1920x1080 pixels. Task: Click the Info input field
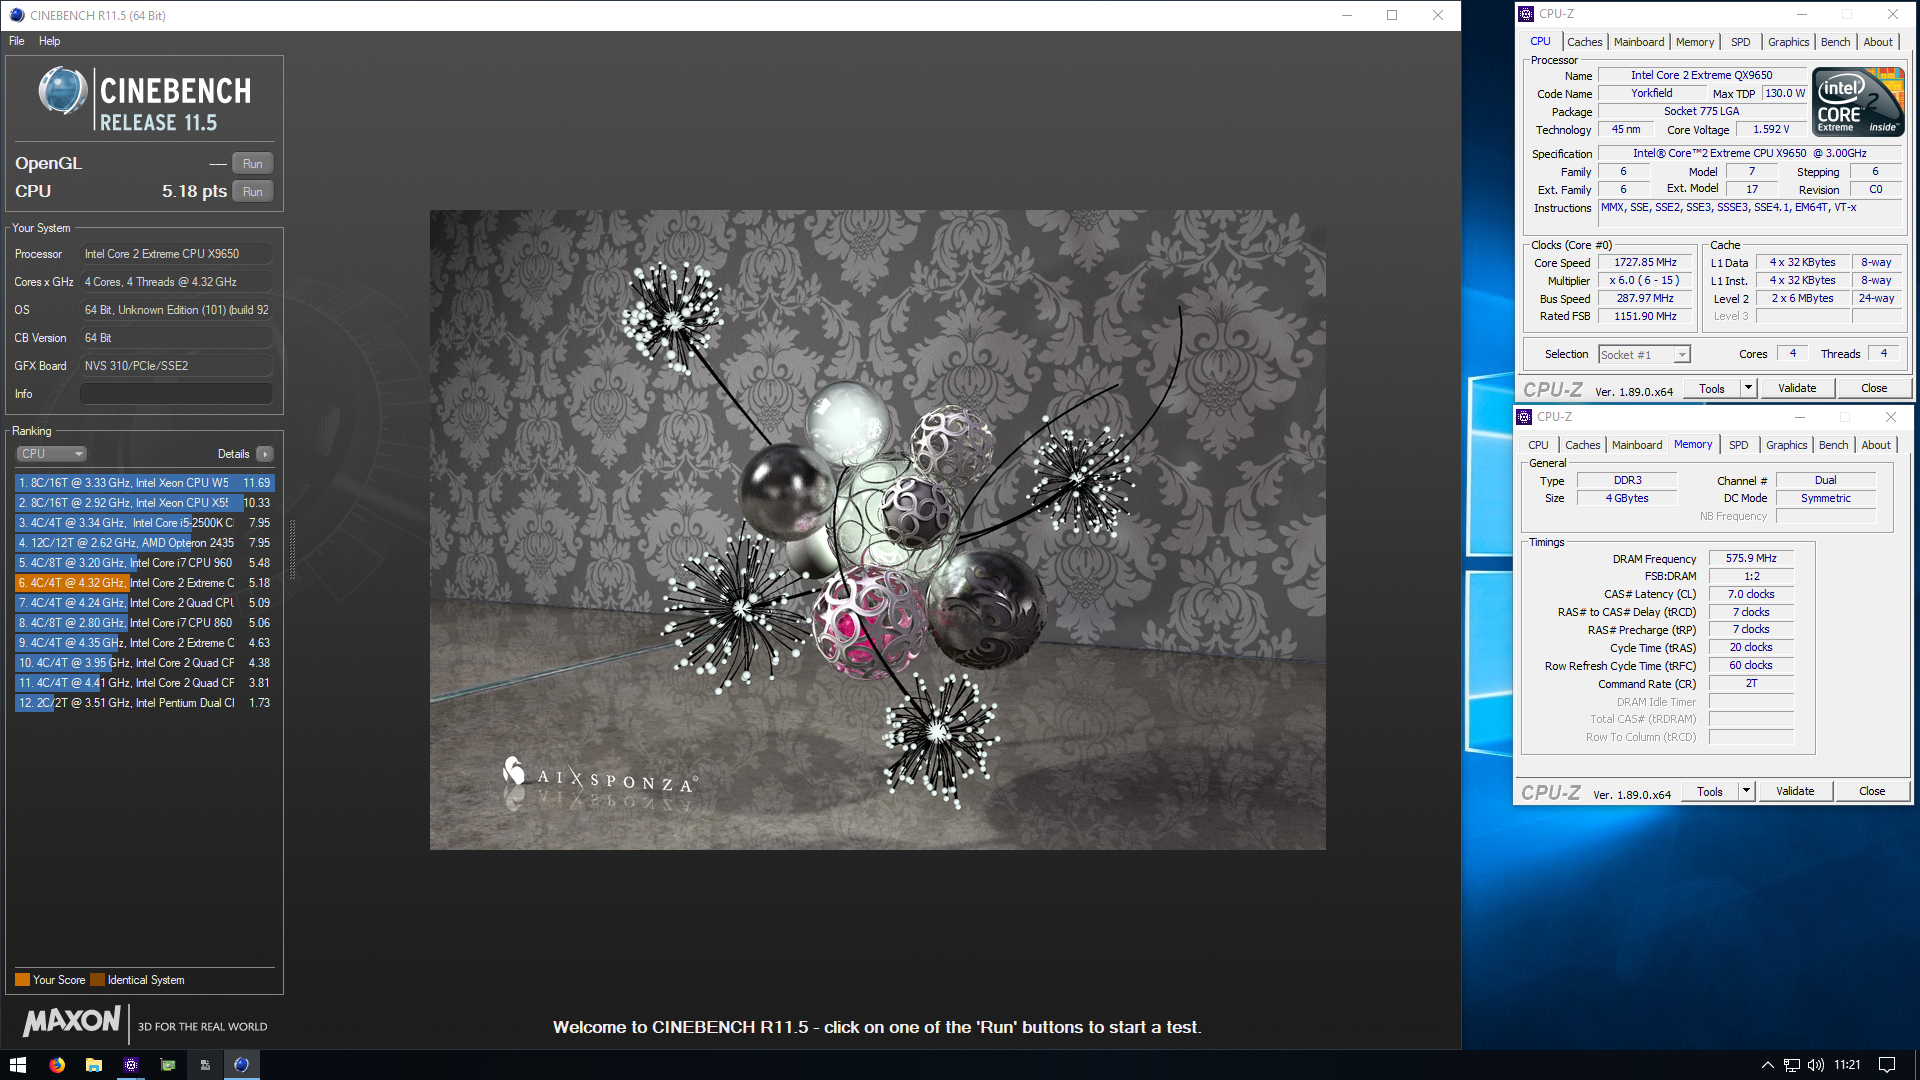[x=176, y=394]
